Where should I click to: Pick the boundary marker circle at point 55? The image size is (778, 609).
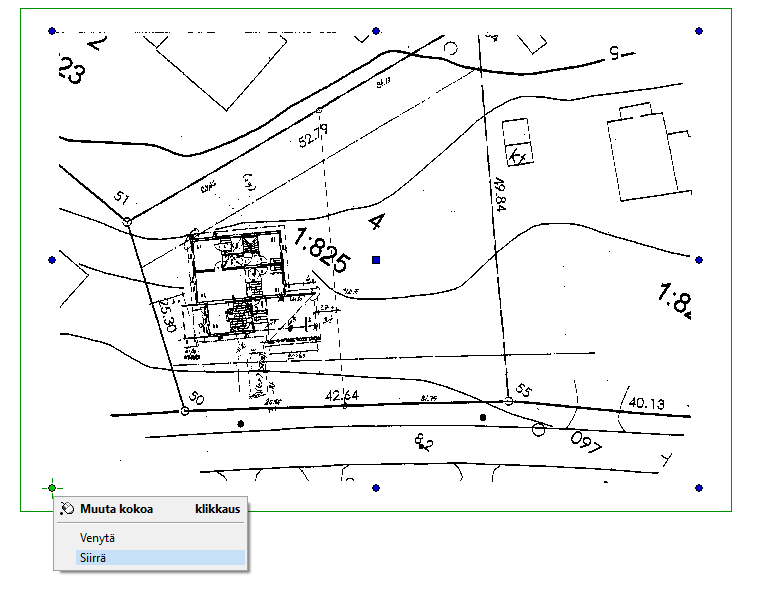click(x=508, y=401)
